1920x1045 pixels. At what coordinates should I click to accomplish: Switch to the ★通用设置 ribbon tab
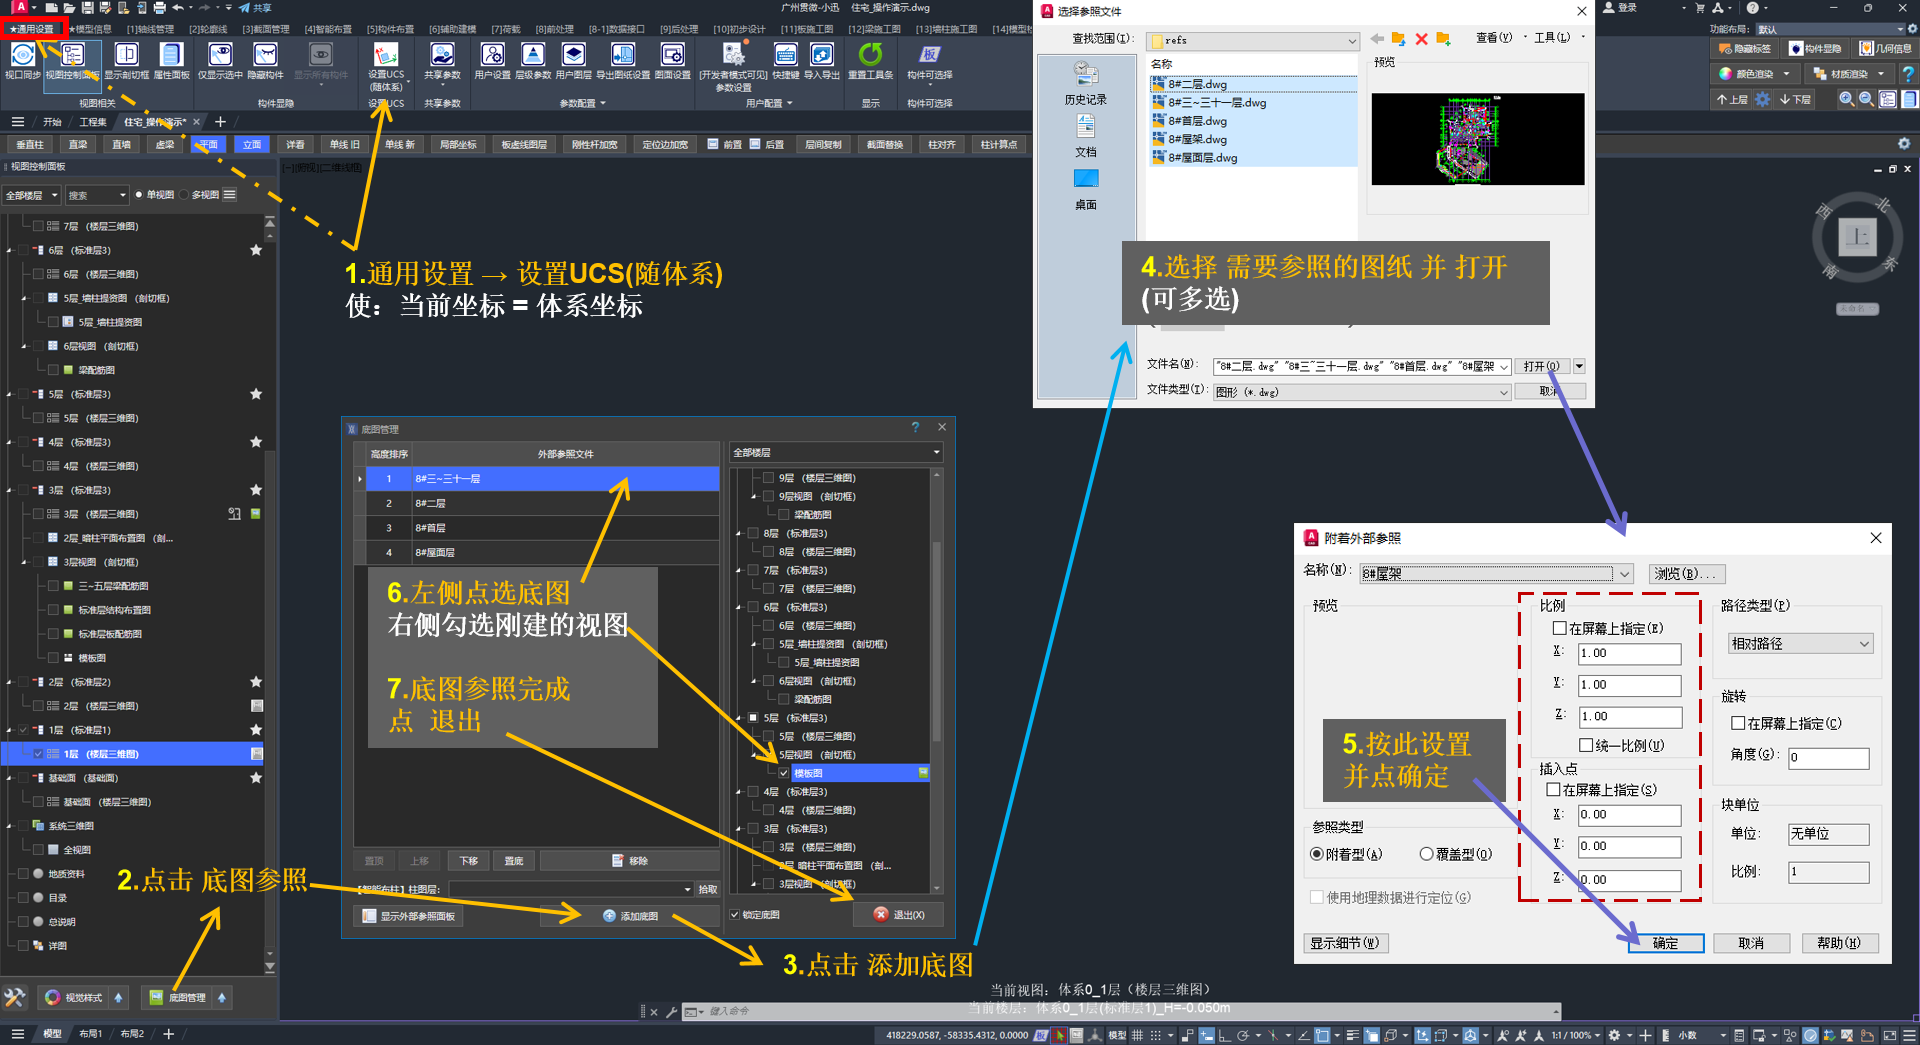pyautogui.click(x=33, y=29)
